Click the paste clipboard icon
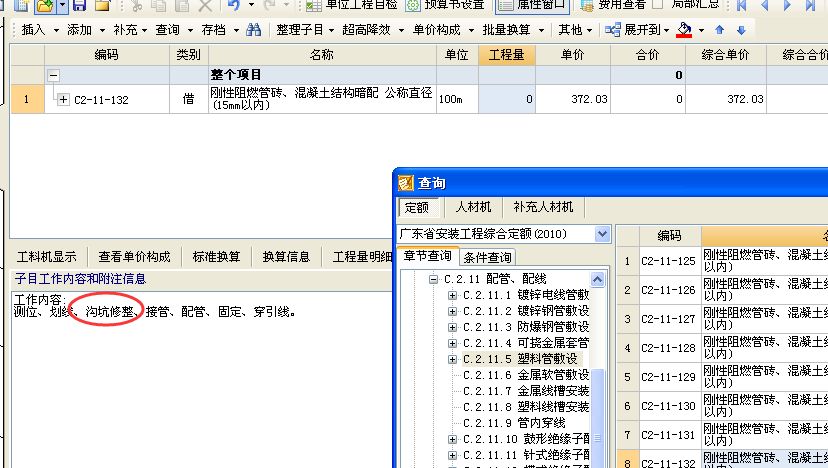The height and width of the screenshot is (468, 828). [x=182, y=5]
